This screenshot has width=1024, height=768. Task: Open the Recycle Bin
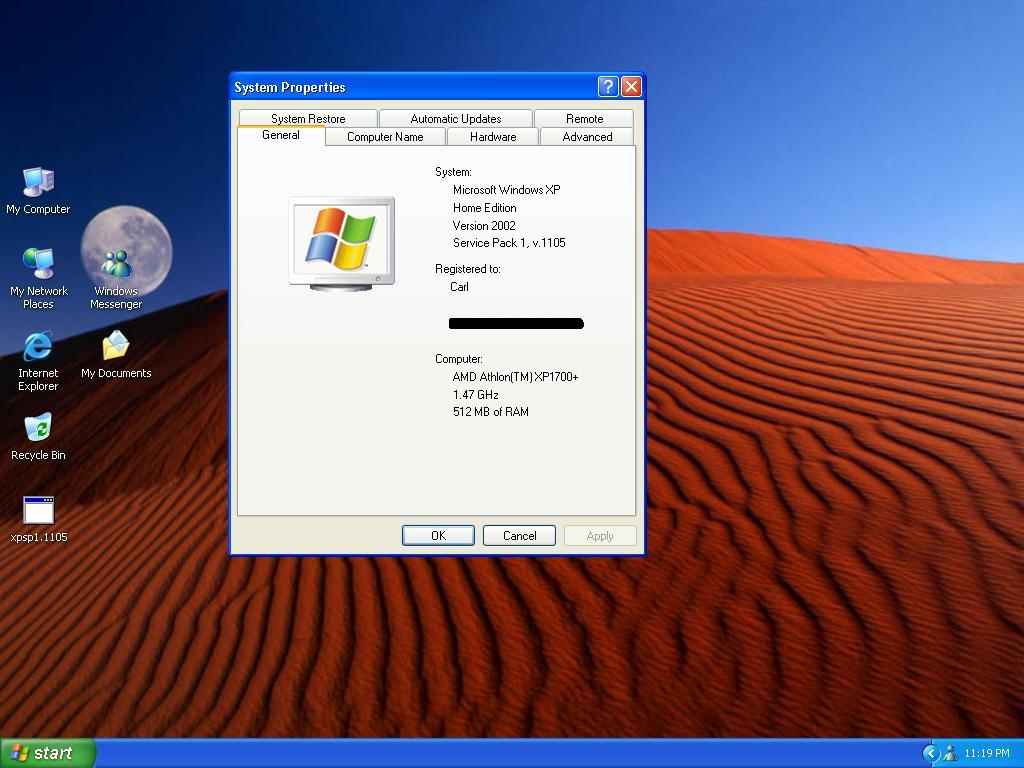coord(38,436)
